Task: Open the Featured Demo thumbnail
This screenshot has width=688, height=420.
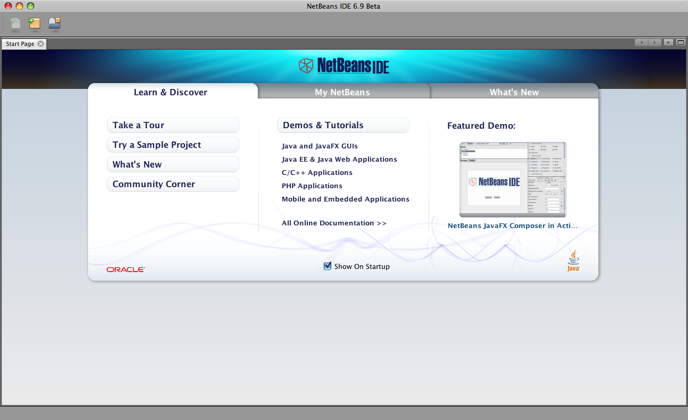Action: pyautogui.click(x=512, y=180)
